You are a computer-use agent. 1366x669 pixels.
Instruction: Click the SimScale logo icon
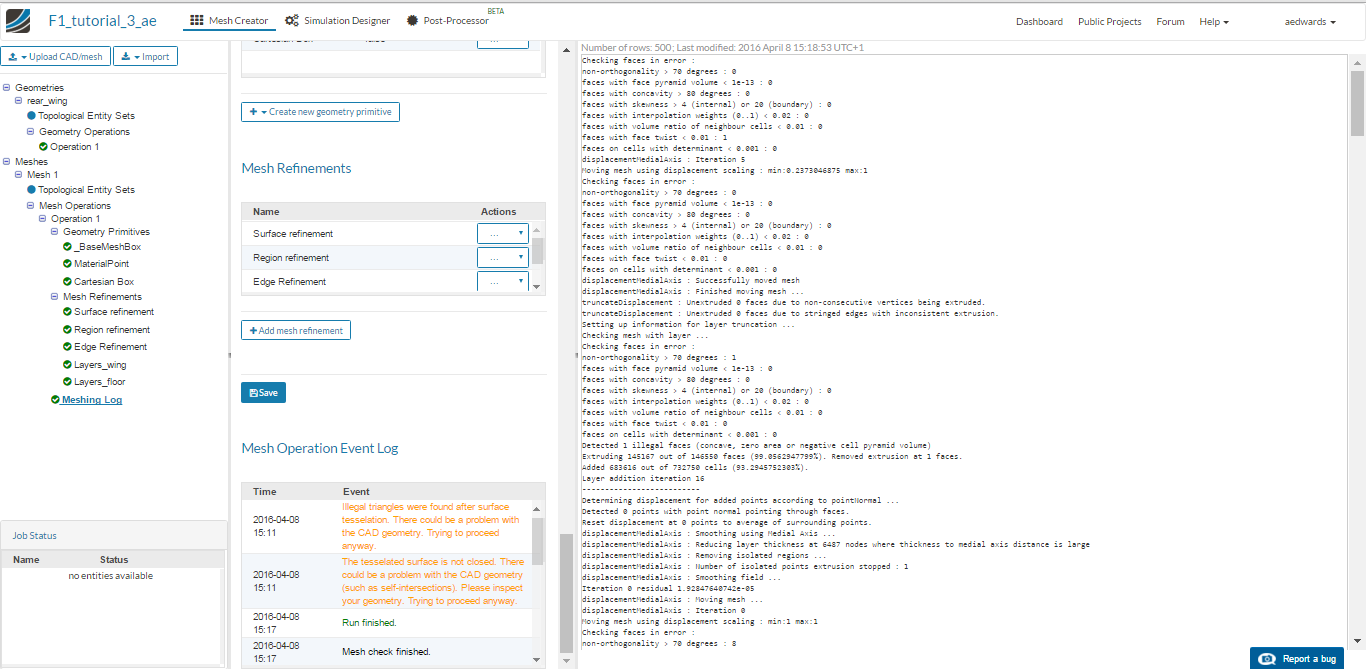19,21
